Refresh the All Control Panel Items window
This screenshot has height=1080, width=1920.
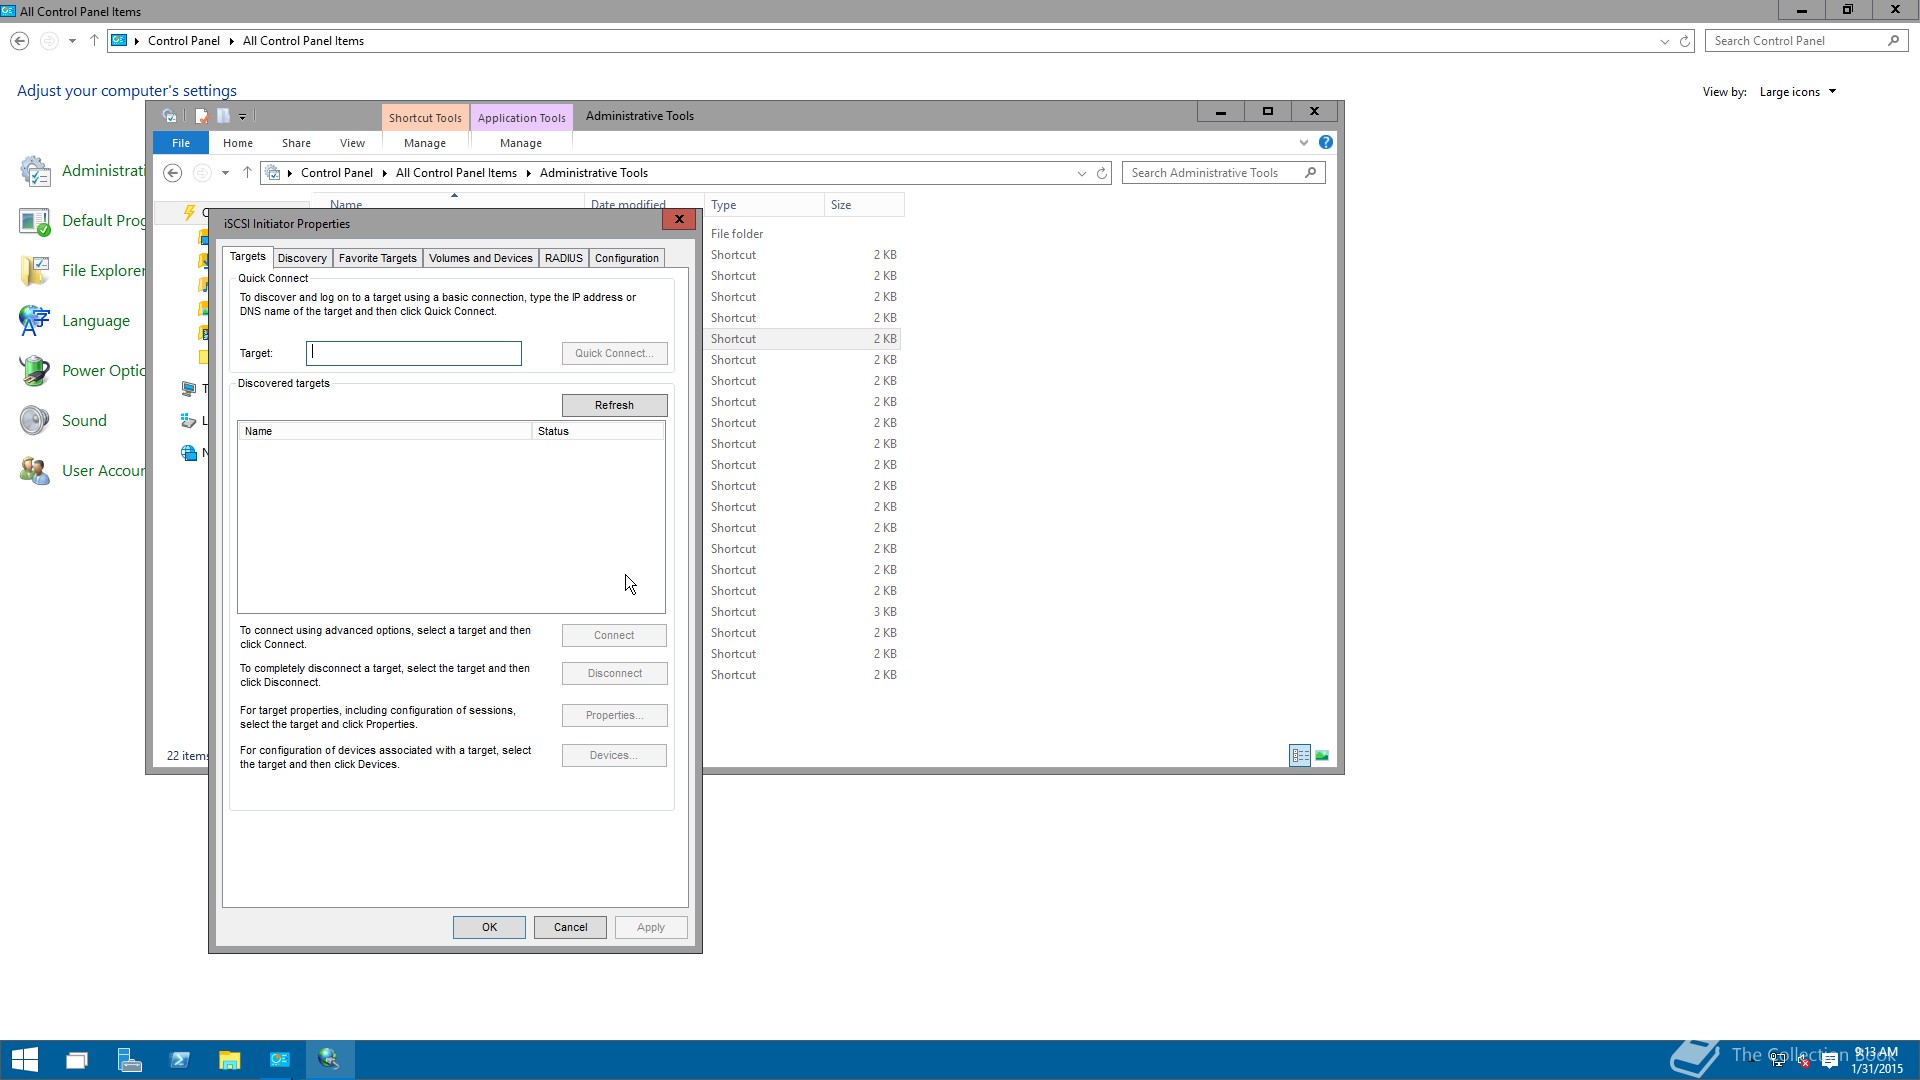point(1685,41)
